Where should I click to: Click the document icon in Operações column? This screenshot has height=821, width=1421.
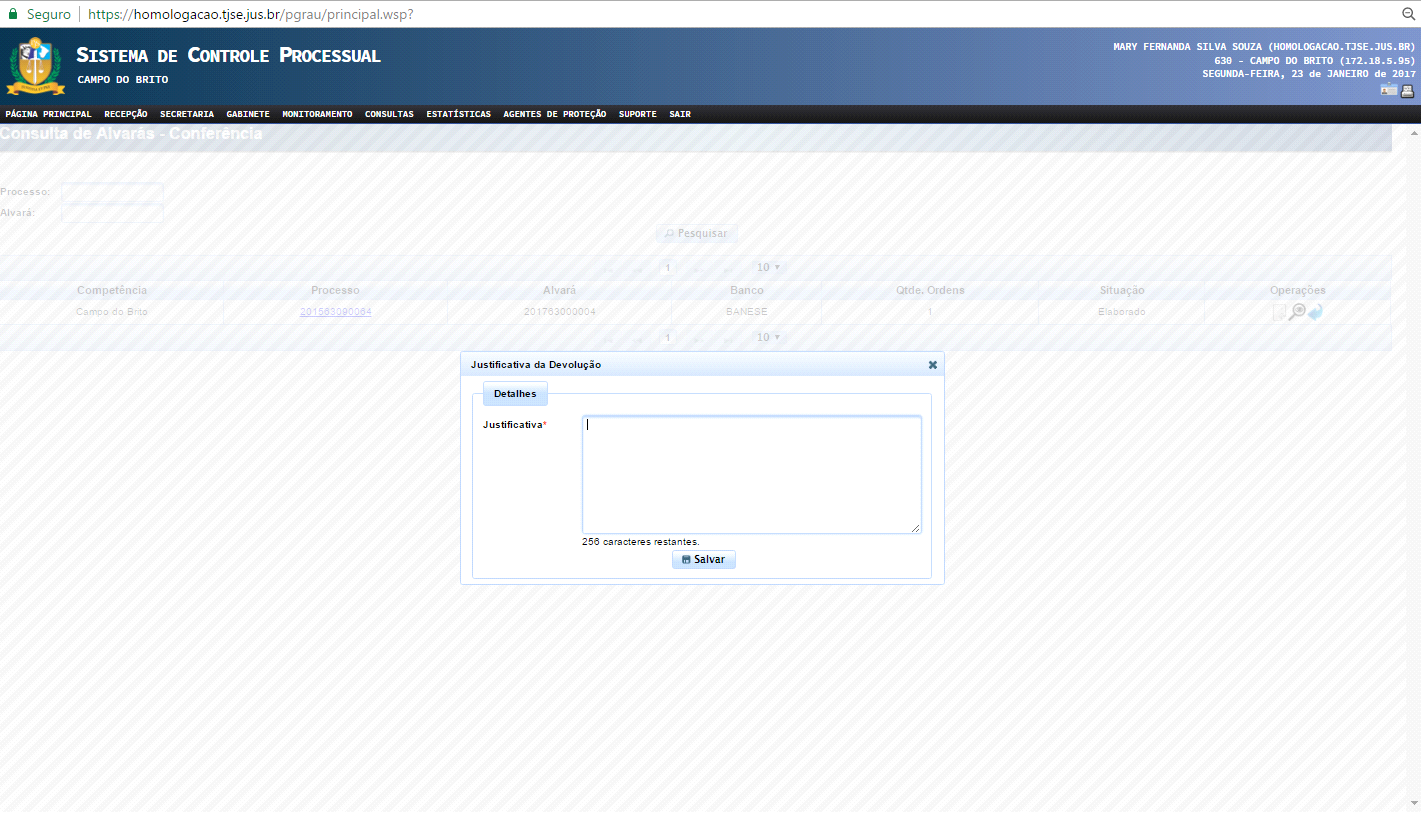[x=1279, y=312]
